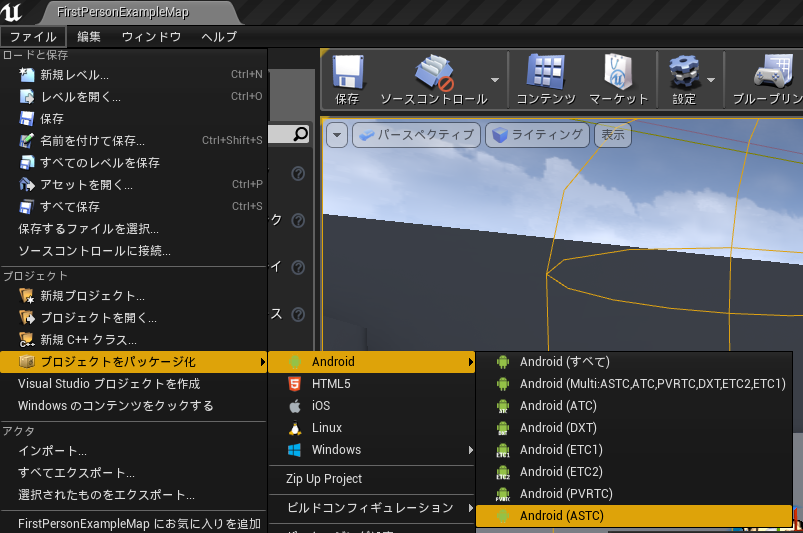Click 新規プロジェクト... entry

(134, 296)
